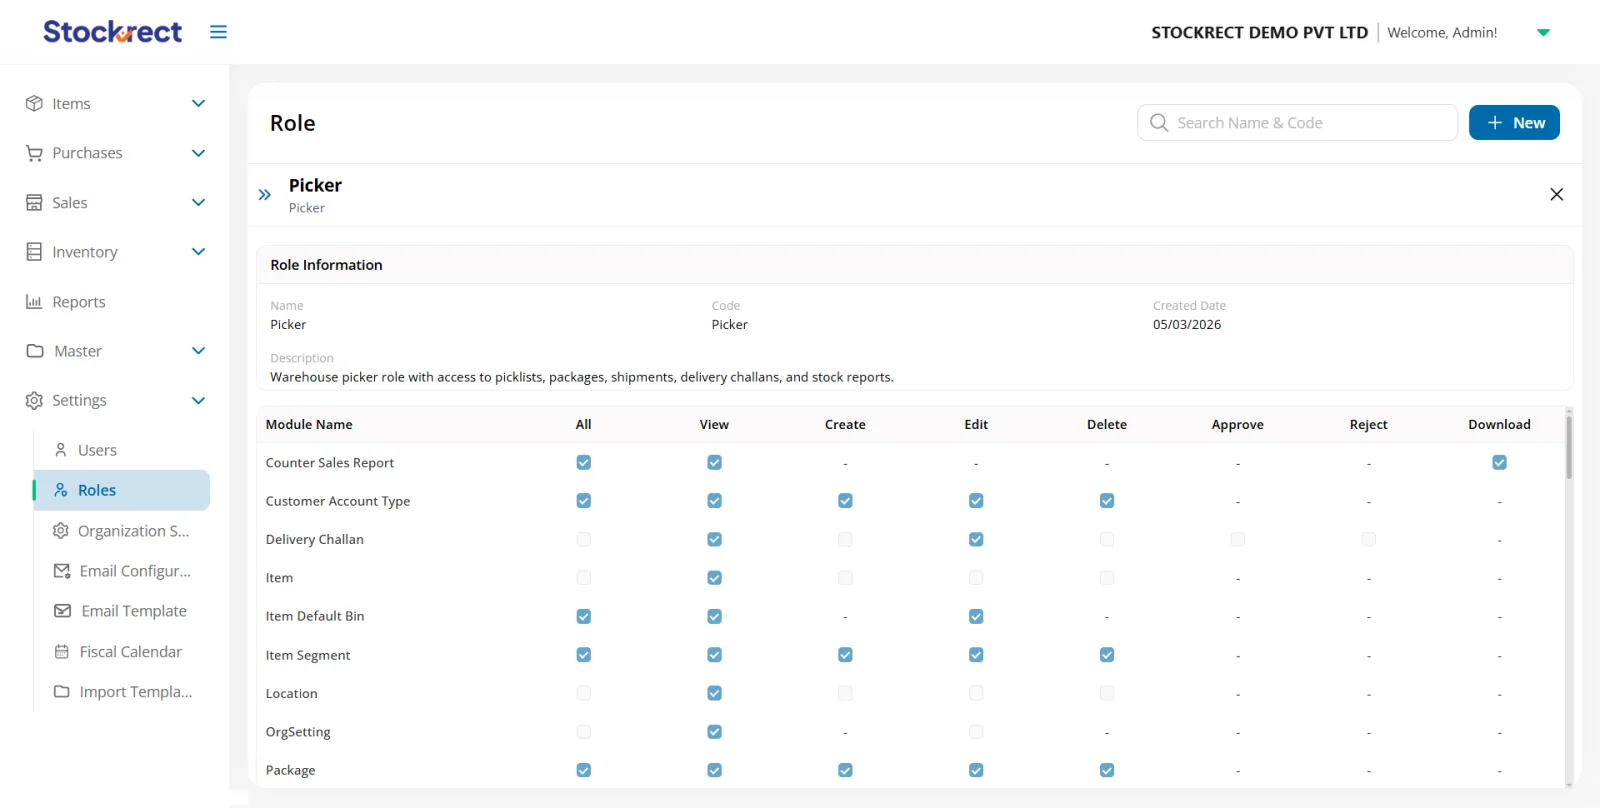
Task: Click the Approve column header
Action: 1238,424
